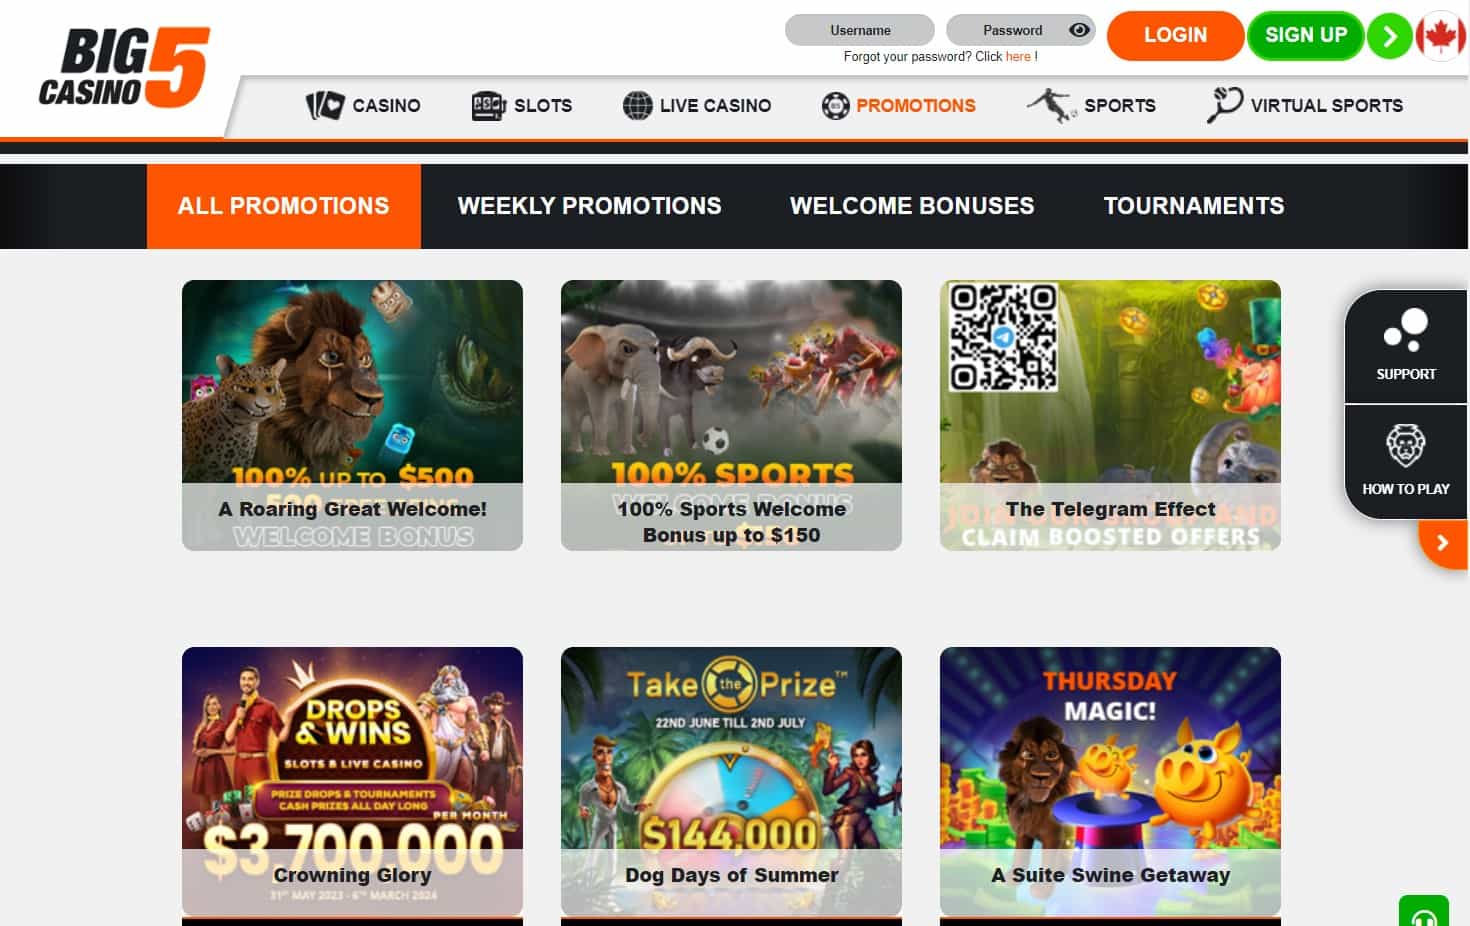Open The Telegram Effect promotion card
Viewport: 1470px width, 926px height.
[x=1110, y=415]
